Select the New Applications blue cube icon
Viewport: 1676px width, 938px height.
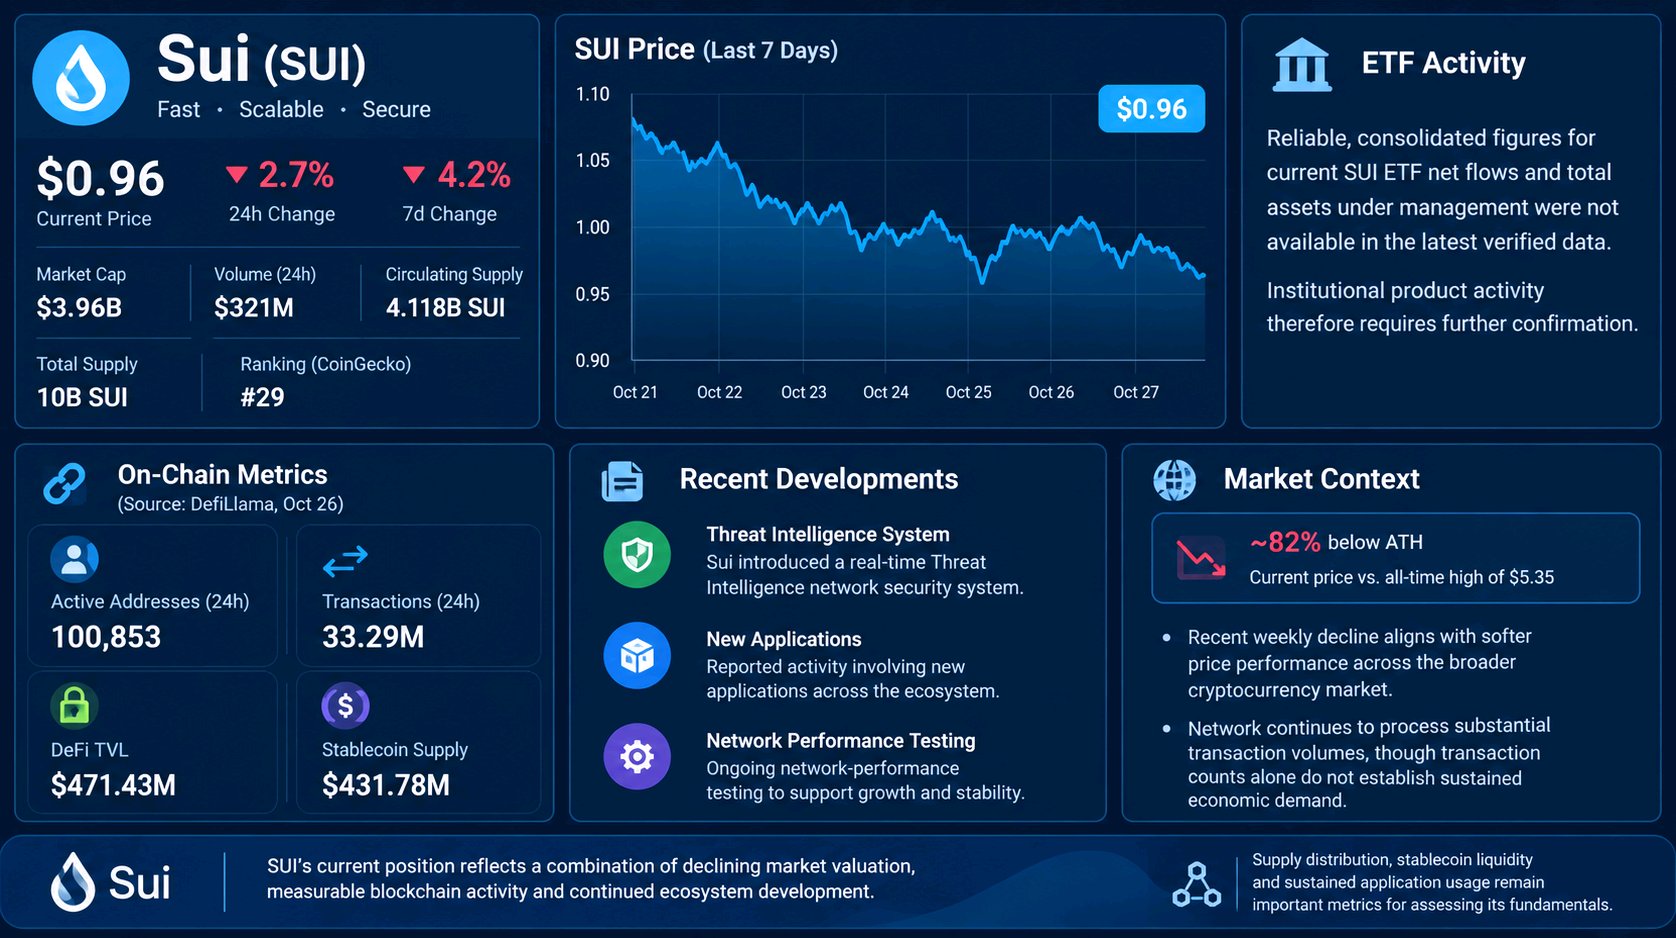(x=637, y=656)
